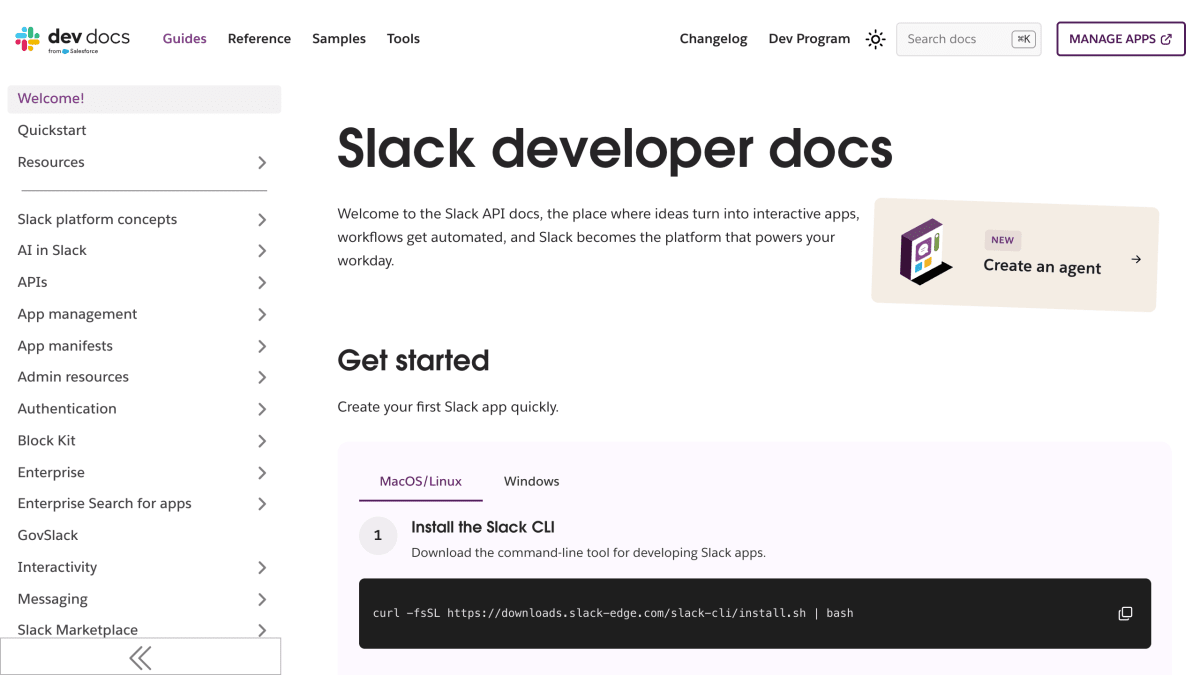Copy the curl install command
1200x675 pixels.
[x=1125, y=613]
